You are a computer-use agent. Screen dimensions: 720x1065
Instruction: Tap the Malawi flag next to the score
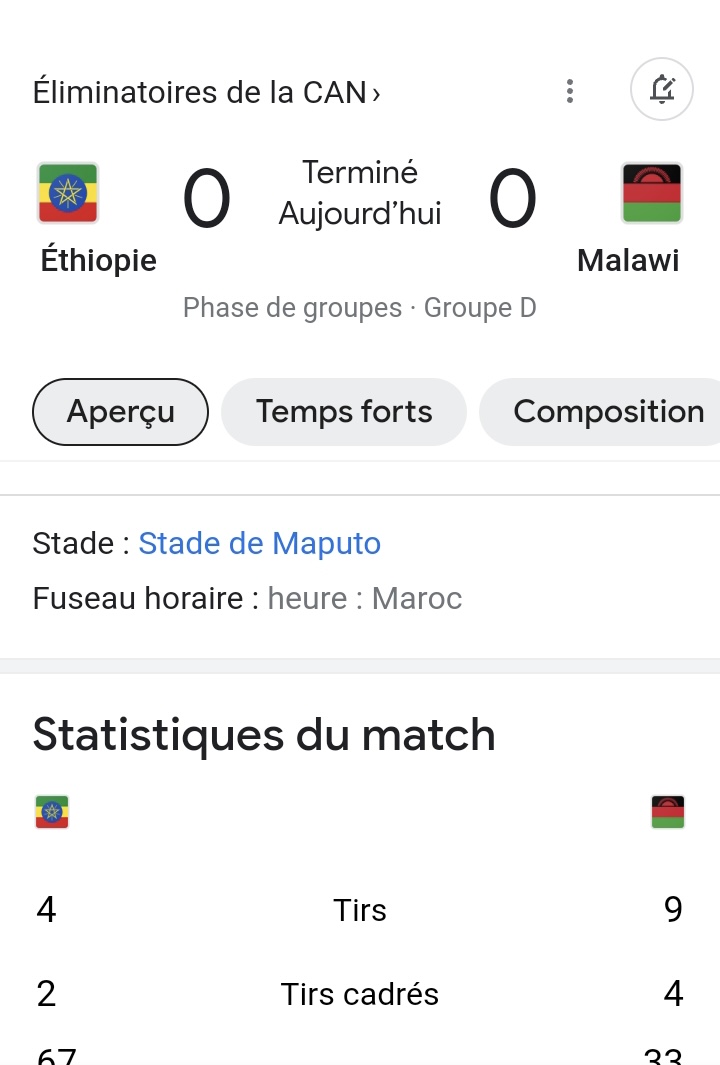point(652,193)
